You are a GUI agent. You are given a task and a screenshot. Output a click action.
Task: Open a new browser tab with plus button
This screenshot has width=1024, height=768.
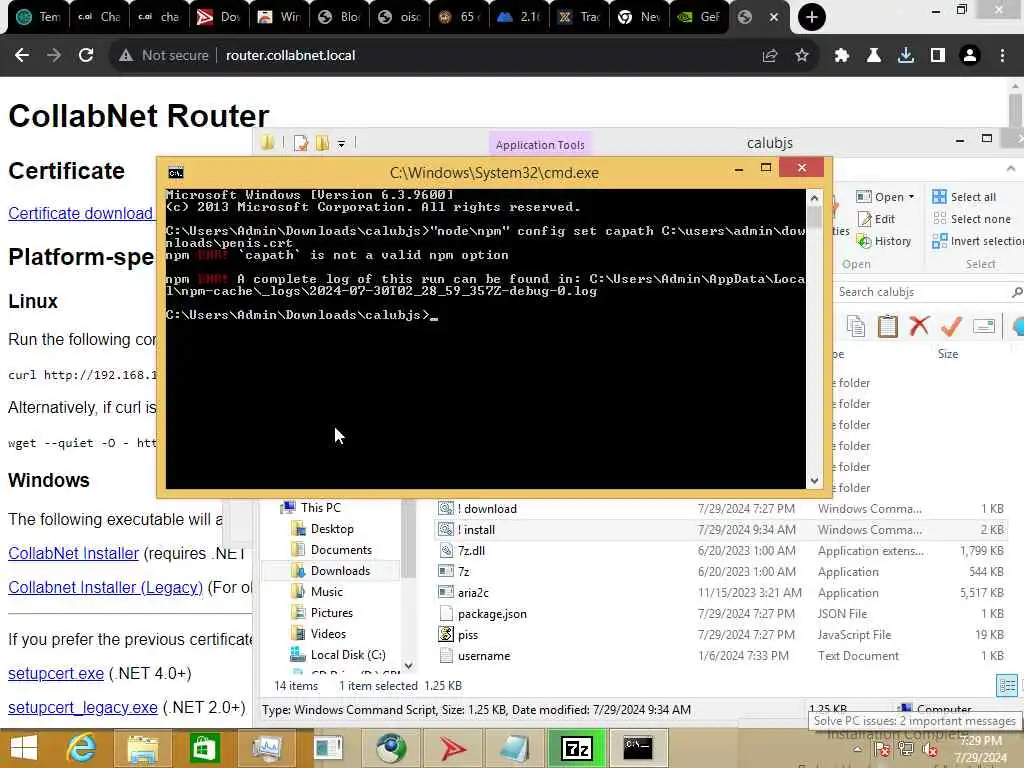[x=811, y=17]
